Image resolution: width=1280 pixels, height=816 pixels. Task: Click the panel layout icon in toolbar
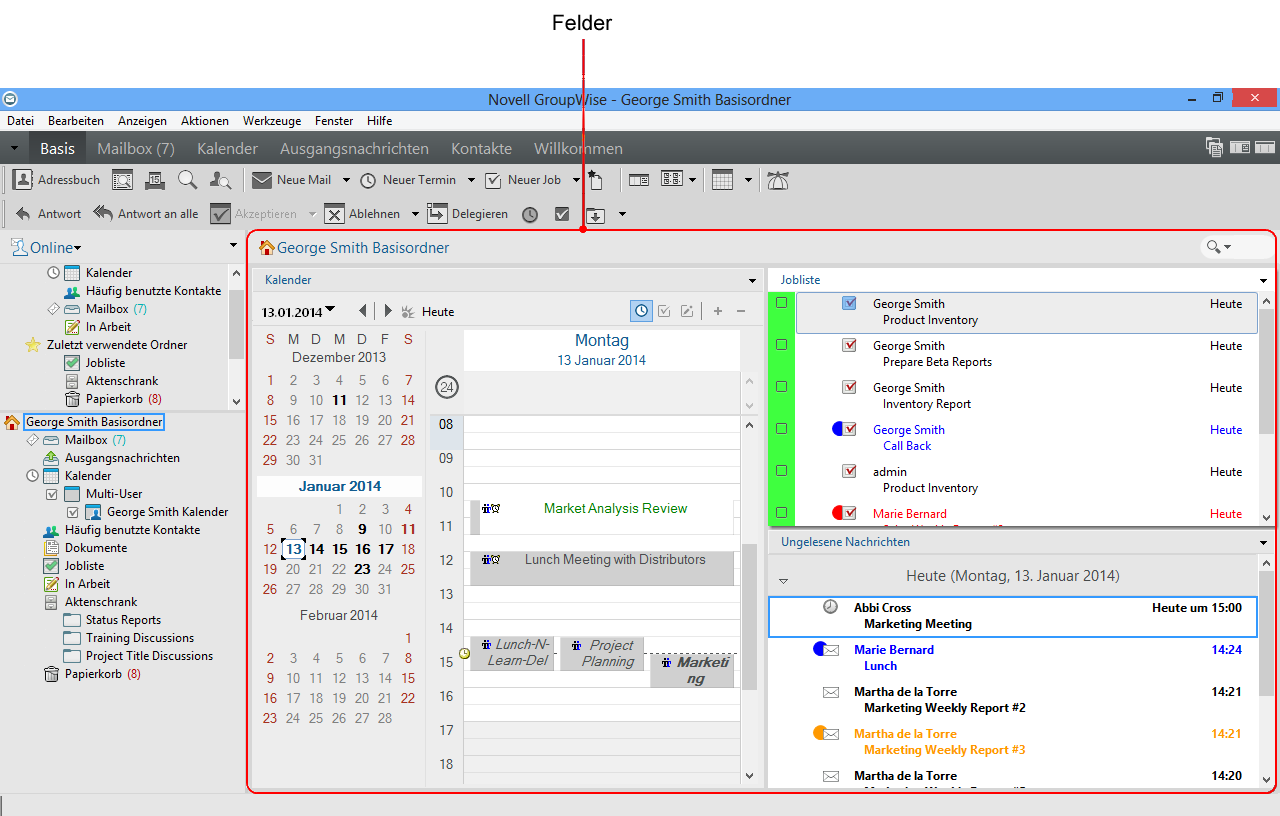tap(671, 180)
